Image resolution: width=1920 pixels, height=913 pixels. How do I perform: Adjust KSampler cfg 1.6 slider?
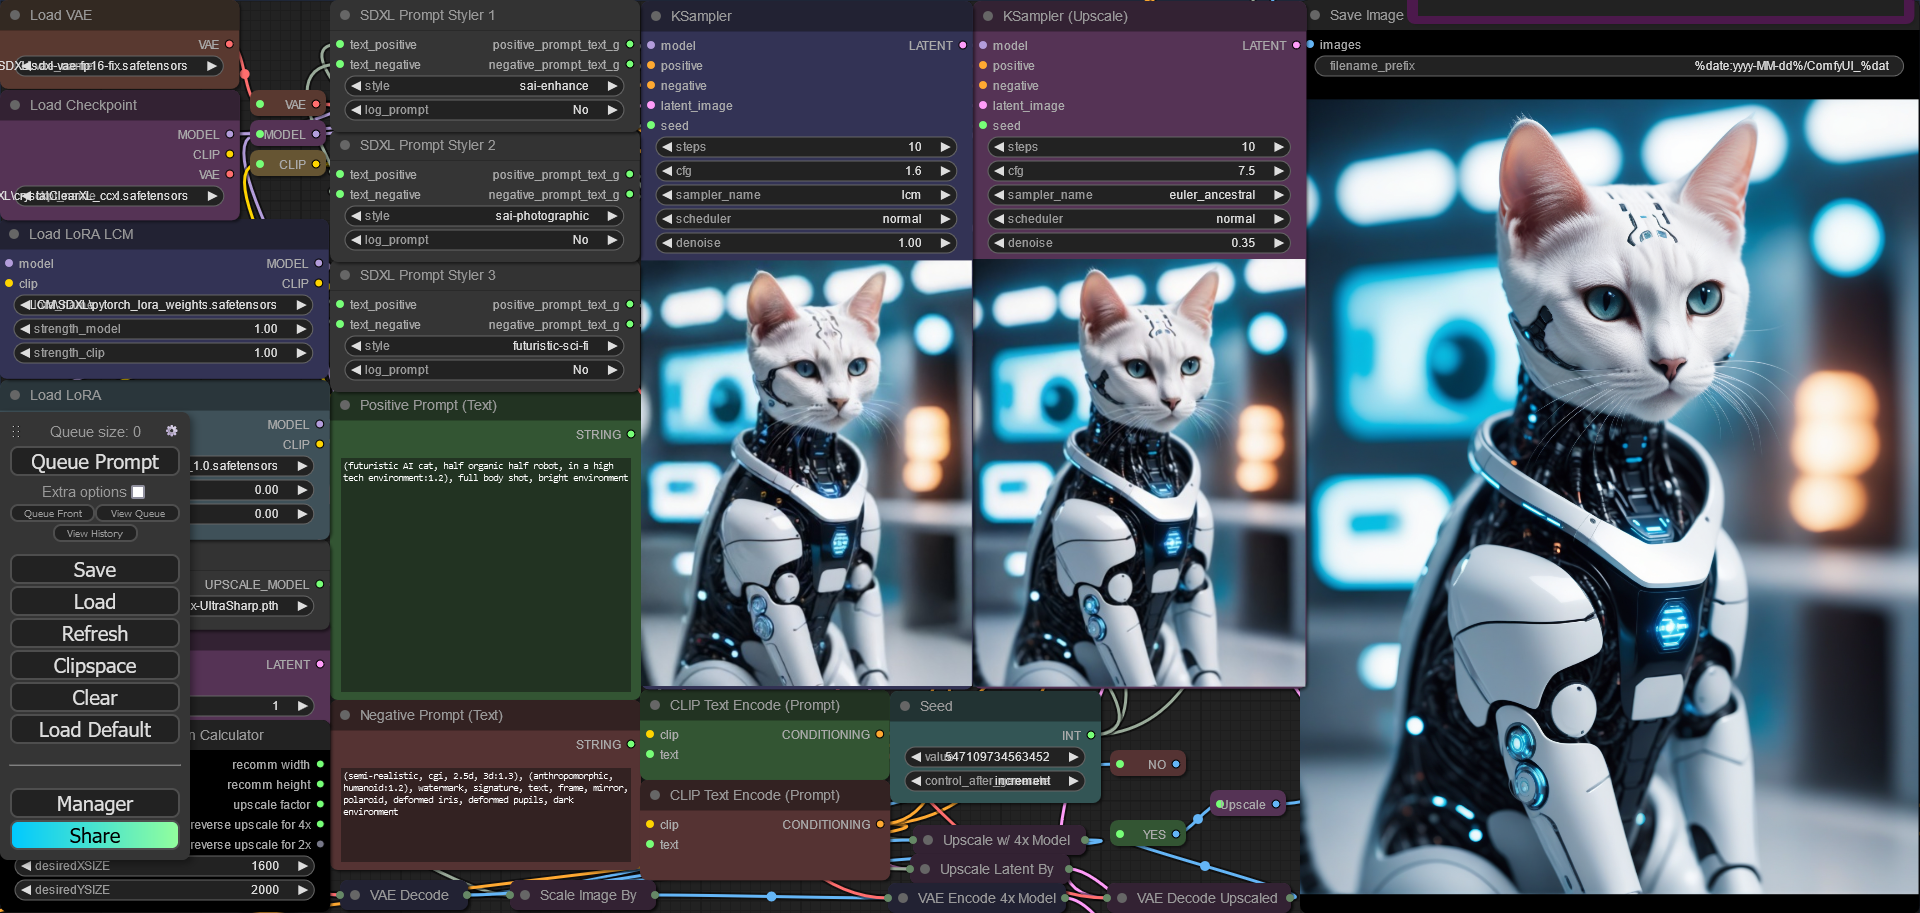(806, 171)
